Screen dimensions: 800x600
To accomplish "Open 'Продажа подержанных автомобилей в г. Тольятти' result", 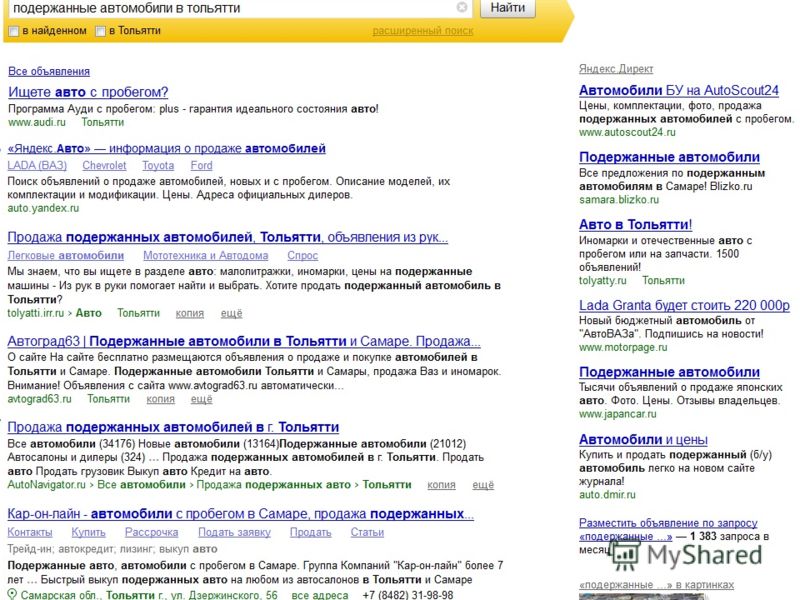I will (x=173, y=427).
